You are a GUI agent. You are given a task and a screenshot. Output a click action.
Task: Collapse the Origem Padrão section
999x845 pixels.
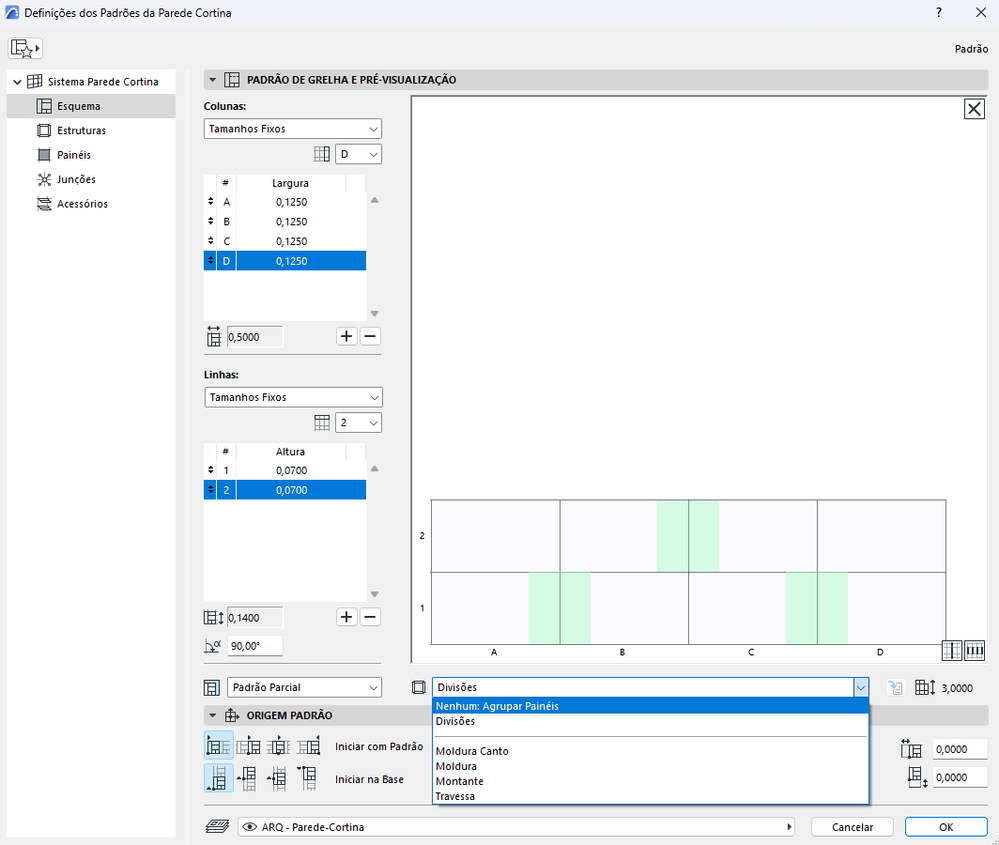pyautogui.click(x=213, y=715)
